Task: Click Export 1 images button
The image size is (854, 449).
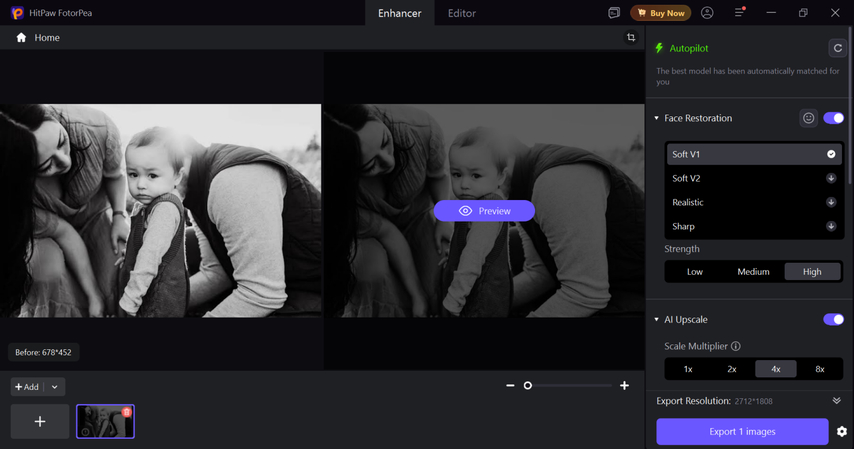Action: pyautogui.click(x=742, y=432)
